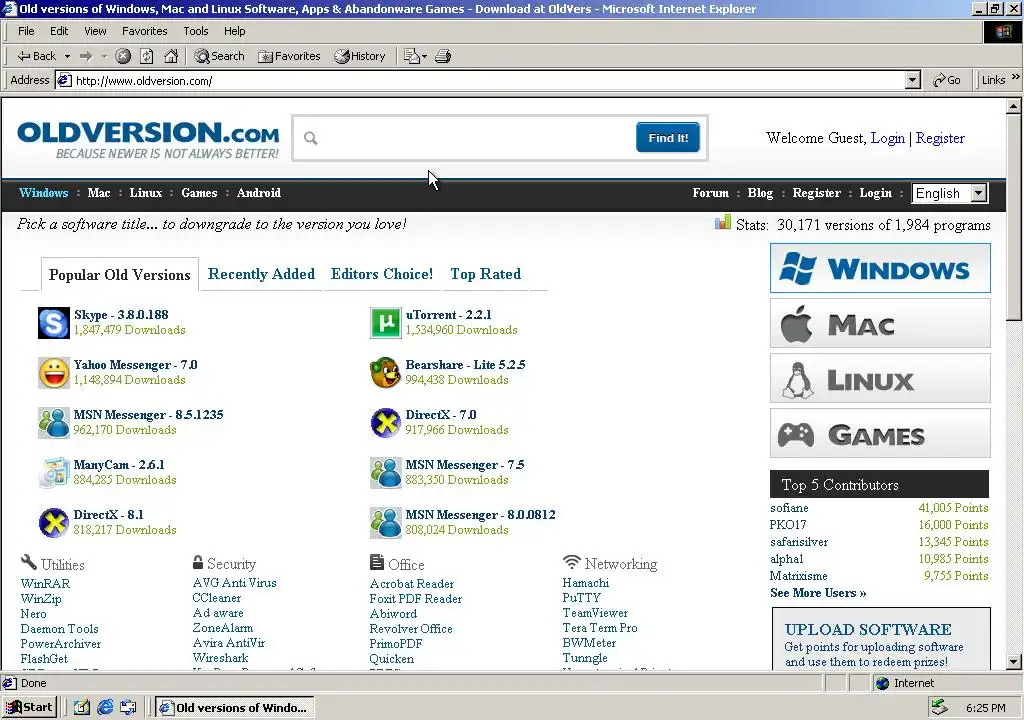Switch to the Editors Choice! tab

click(x=381, y=274)
